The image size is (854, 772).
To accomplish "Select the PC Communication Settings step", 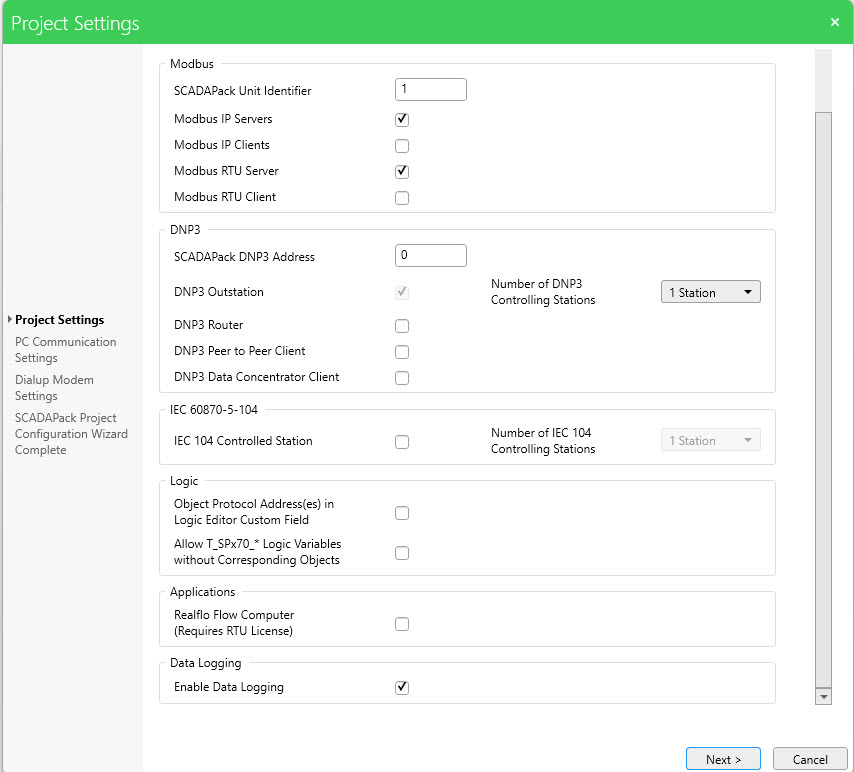I will tap(65, 350).
